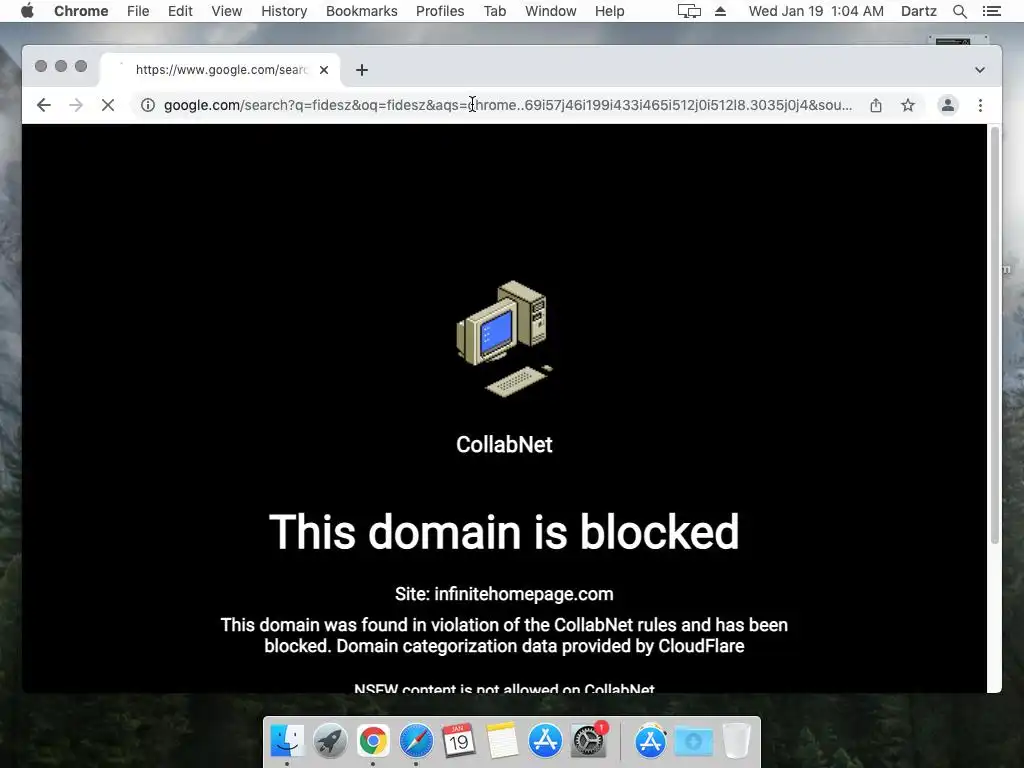This screenshot has width=1024, height=768.
Task: Open the Bookmarks menu
Action: click(x=361, y=11)
